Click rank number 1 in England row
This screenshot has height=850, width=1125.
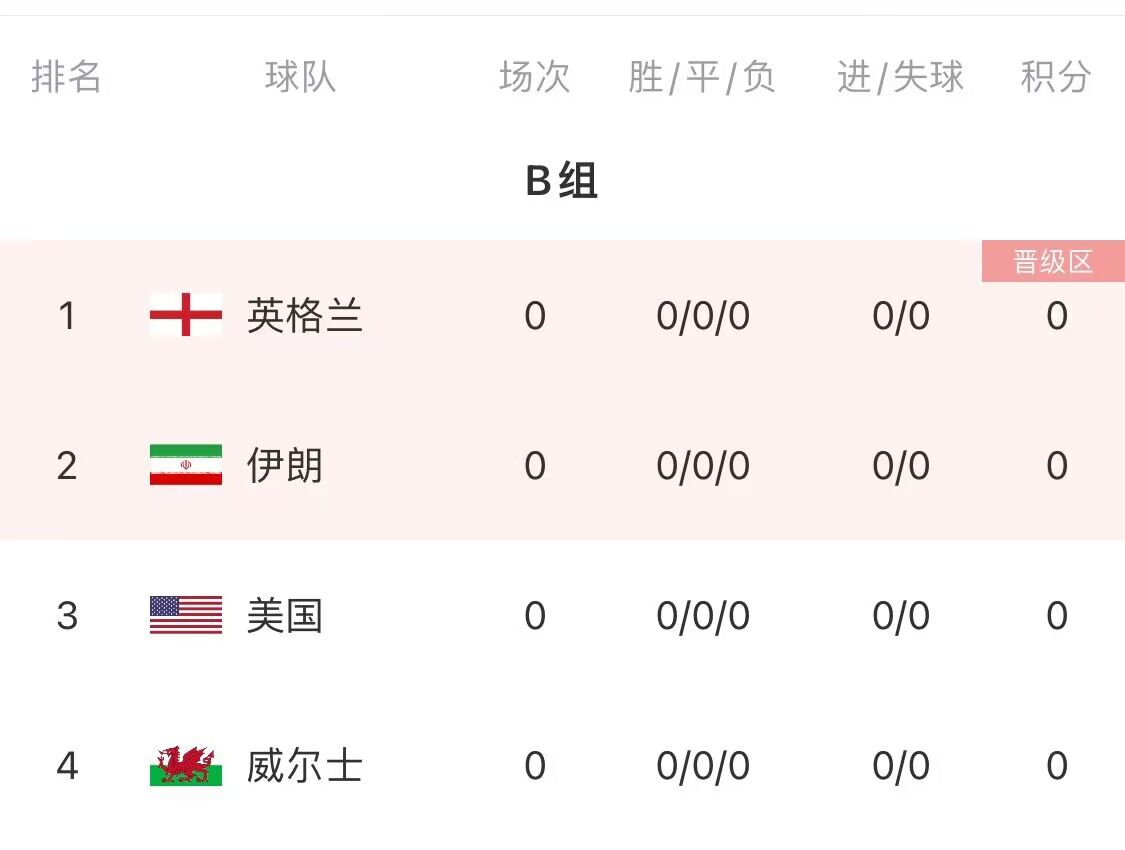(x=67, y=316)
